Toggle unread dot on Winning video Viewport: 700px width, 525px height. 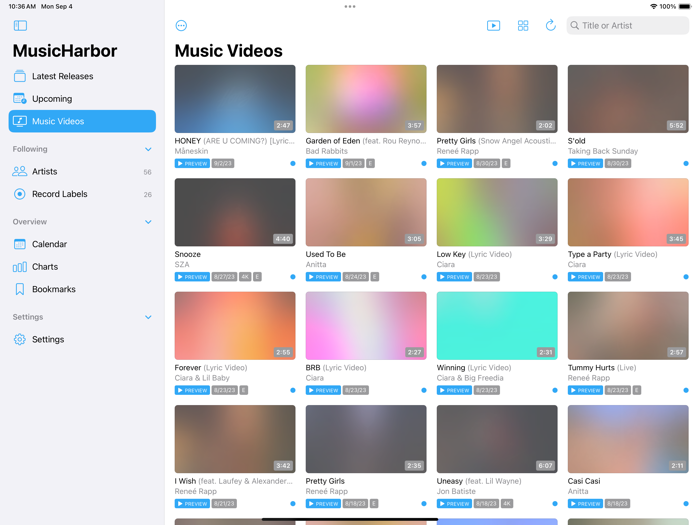(555, 390)
